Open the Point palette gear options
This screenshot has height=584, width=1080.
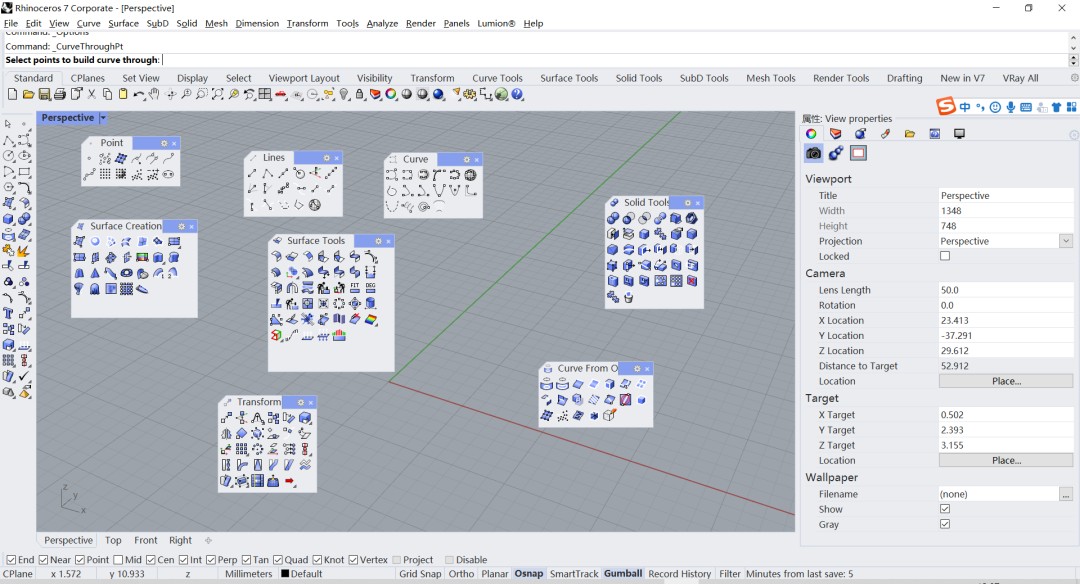coord(164,143)
